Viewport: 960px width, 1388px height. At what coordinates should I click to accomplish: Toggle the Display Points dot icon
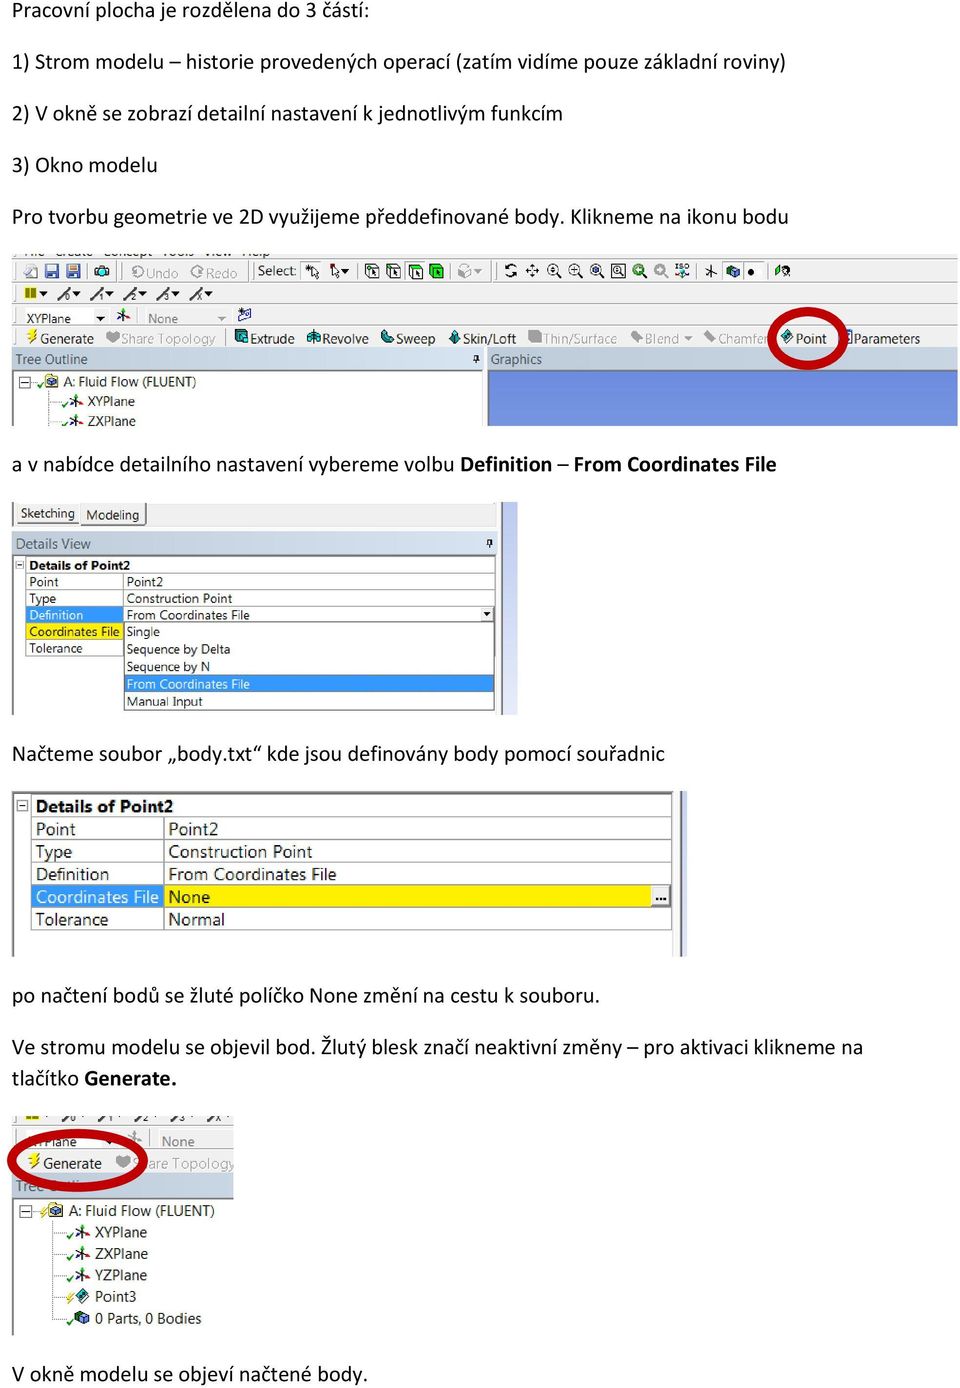[x=751, y=272]
